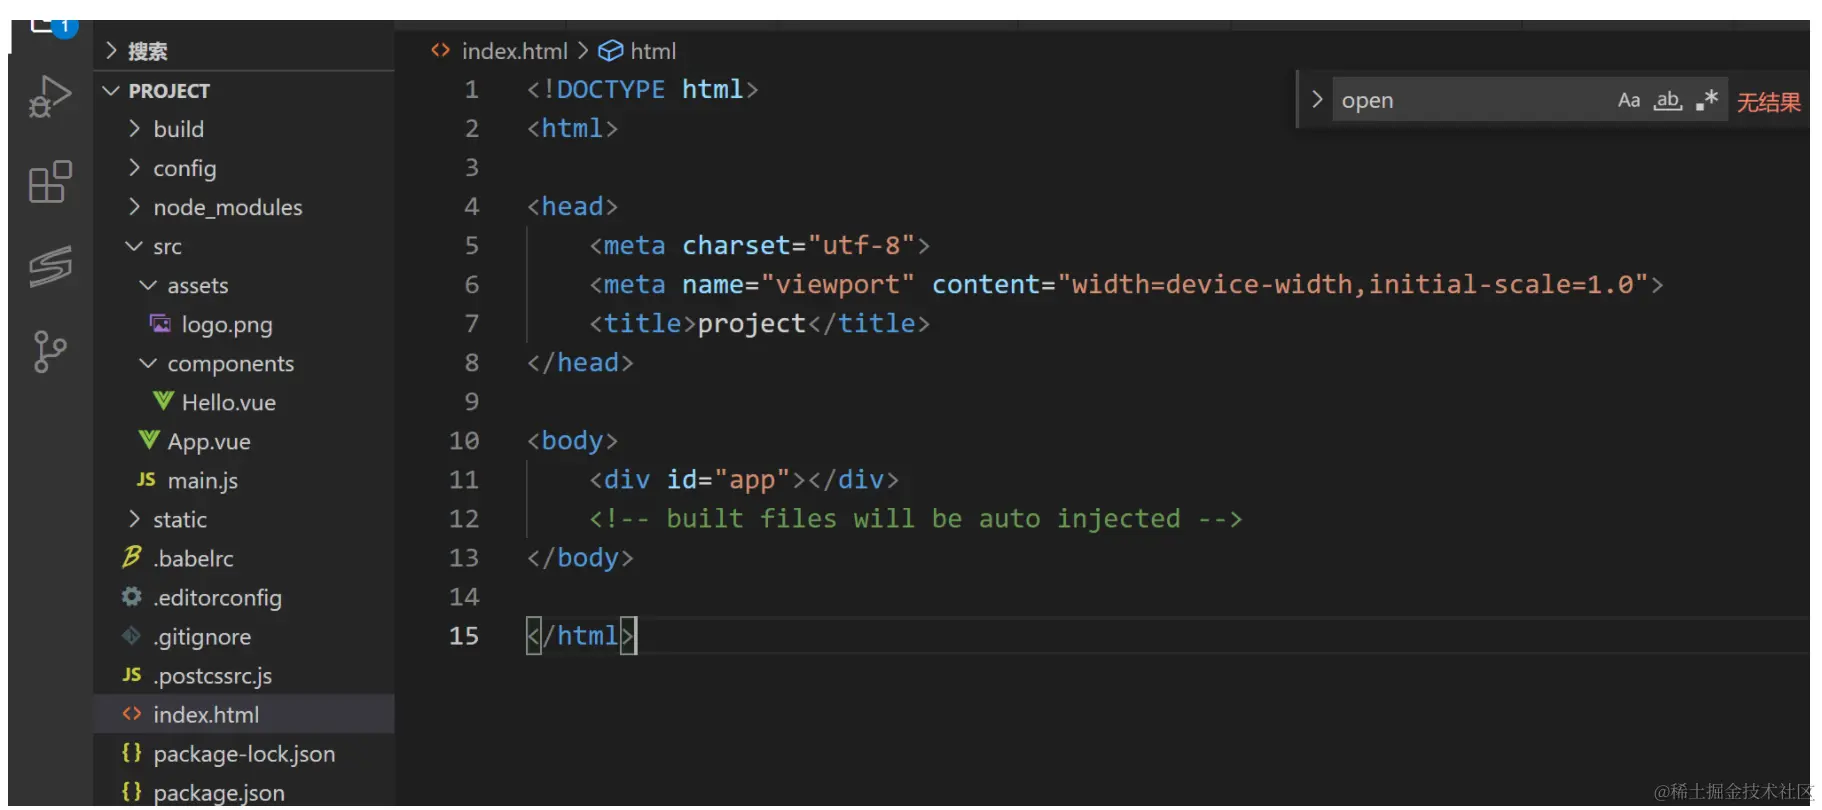Click the Babel icon beside .babelrc

(131, 557)
